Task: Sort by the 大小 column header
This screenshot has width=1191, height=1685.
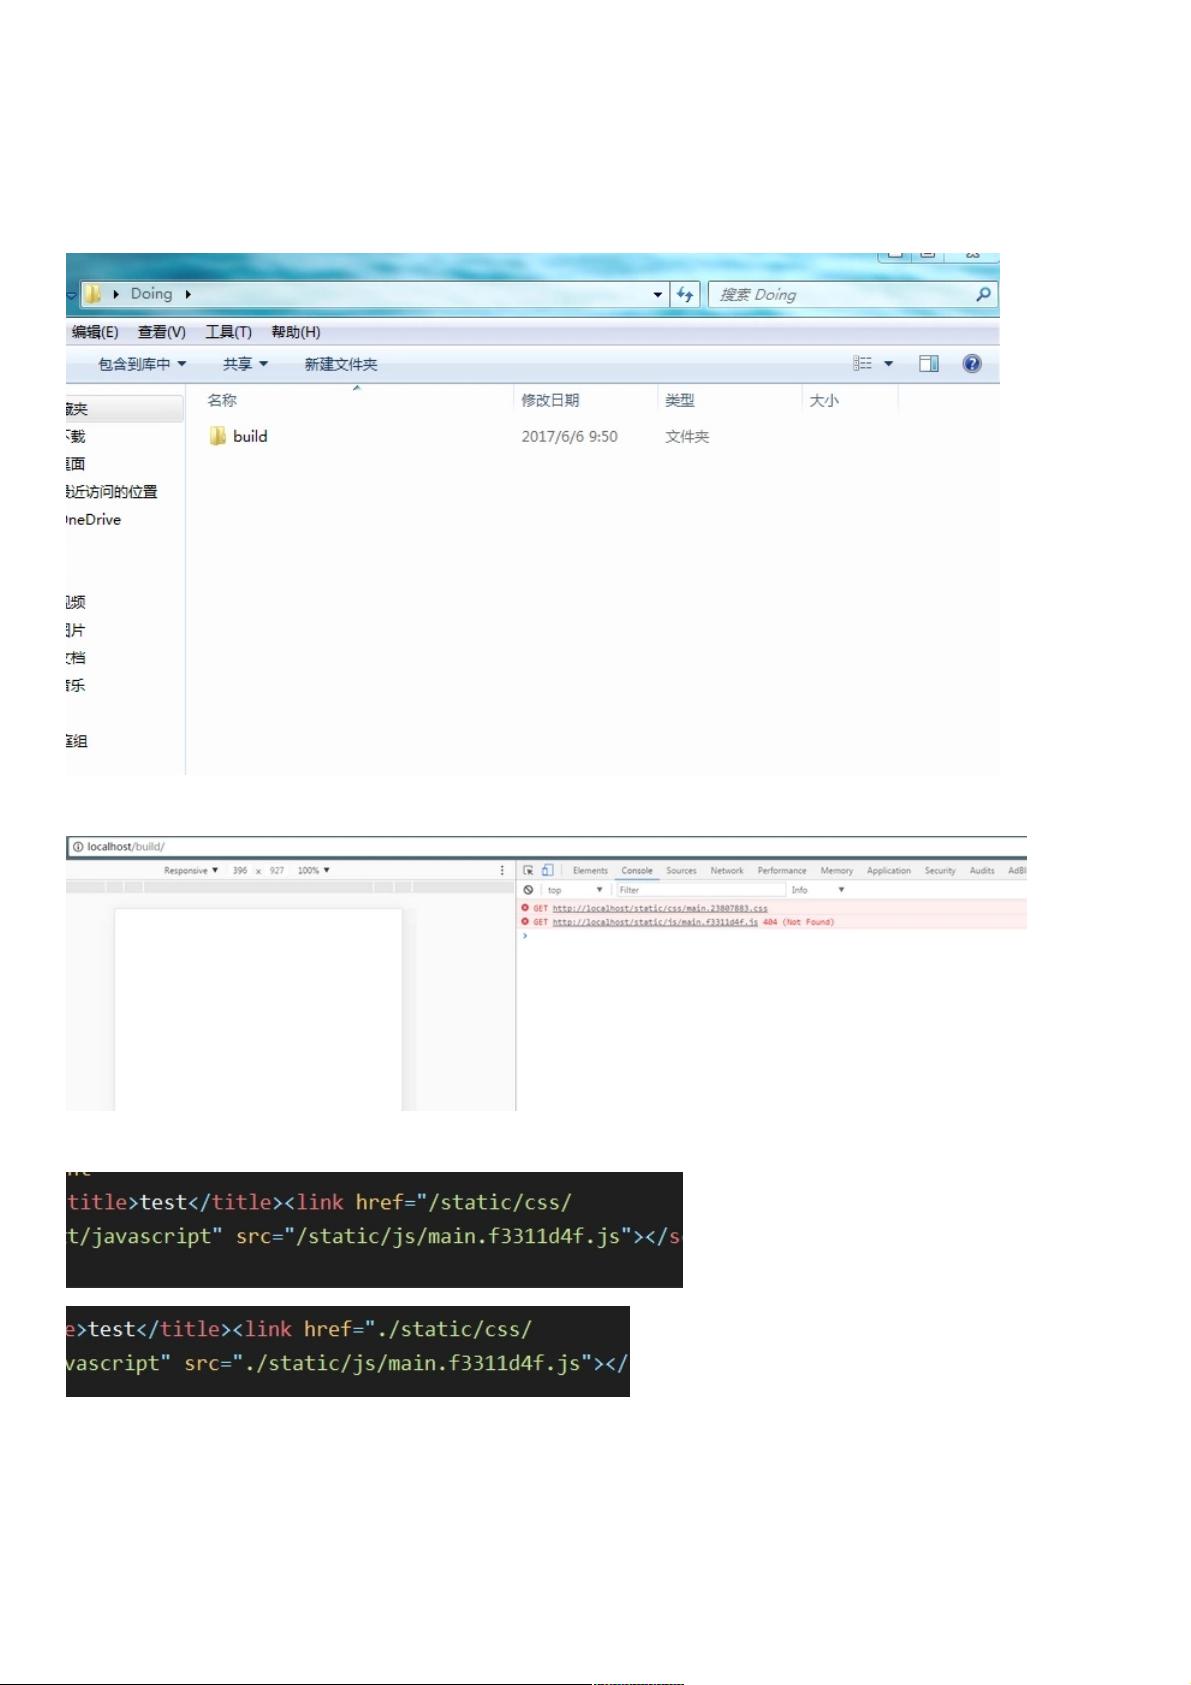Action: (x=824, y=400)
